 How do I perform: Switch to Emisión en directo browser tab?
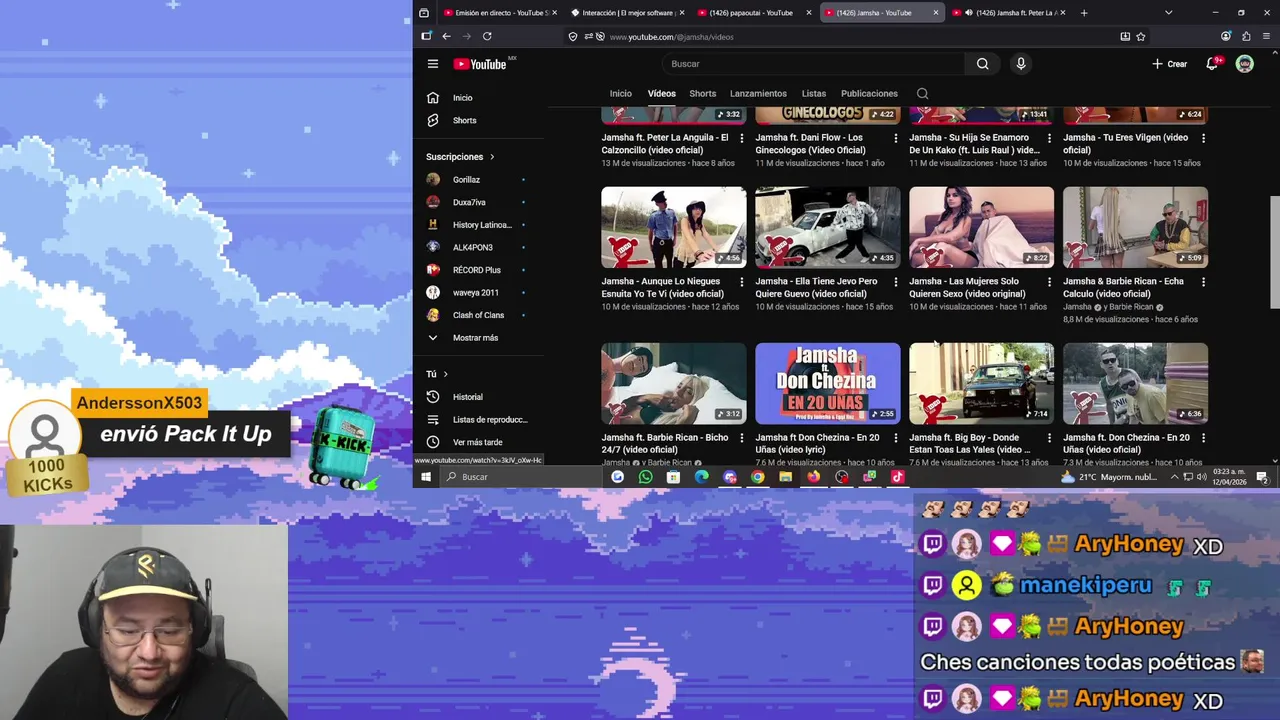pyautogui.click(x=499, y=13)
